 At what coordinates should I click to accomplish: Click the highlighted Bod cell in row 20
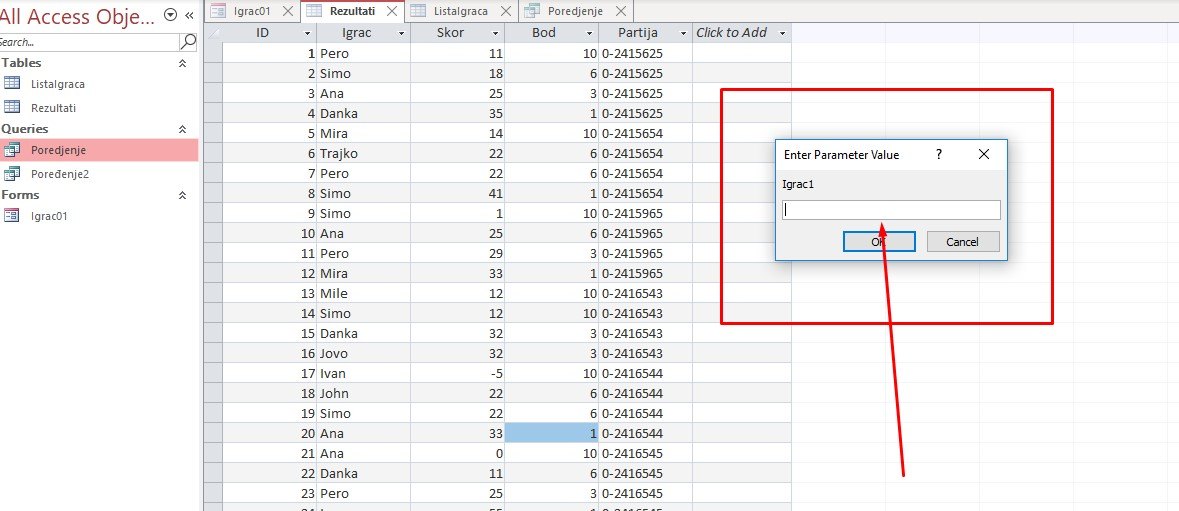click(552, 433)
